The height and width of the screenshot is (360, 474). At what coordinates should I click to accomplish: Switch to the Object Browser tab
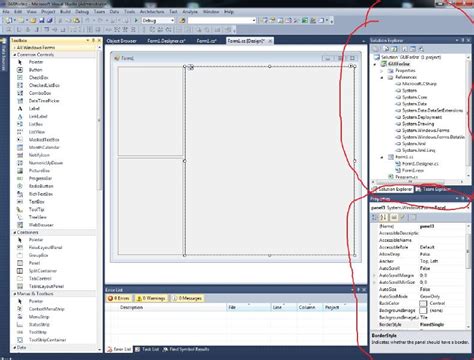[x=121, y=41]
